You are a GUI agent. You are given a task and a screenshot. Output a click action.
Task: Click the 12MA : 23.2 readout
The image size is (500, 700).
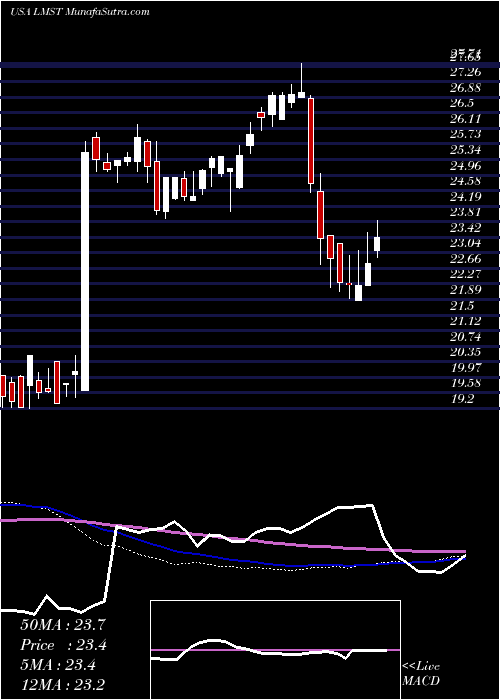[x=63, y=686]
